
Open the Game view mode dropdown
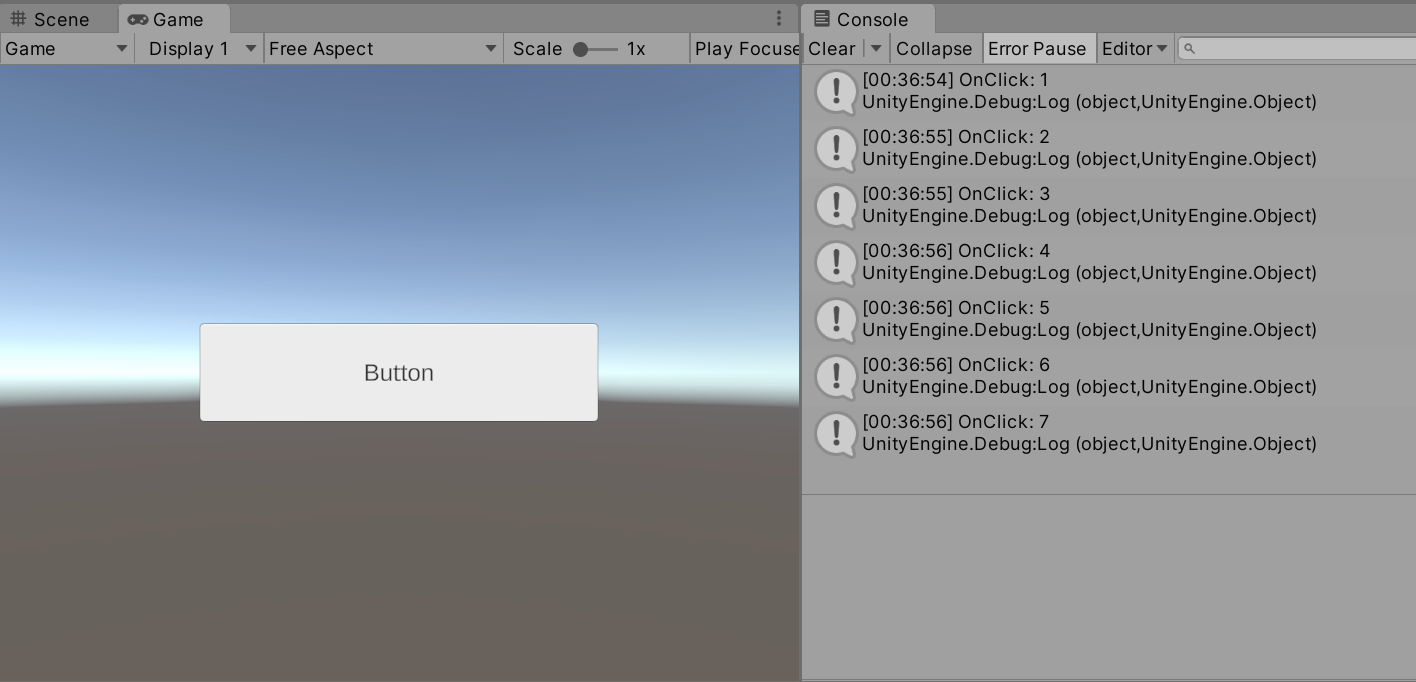coord(67,49)
